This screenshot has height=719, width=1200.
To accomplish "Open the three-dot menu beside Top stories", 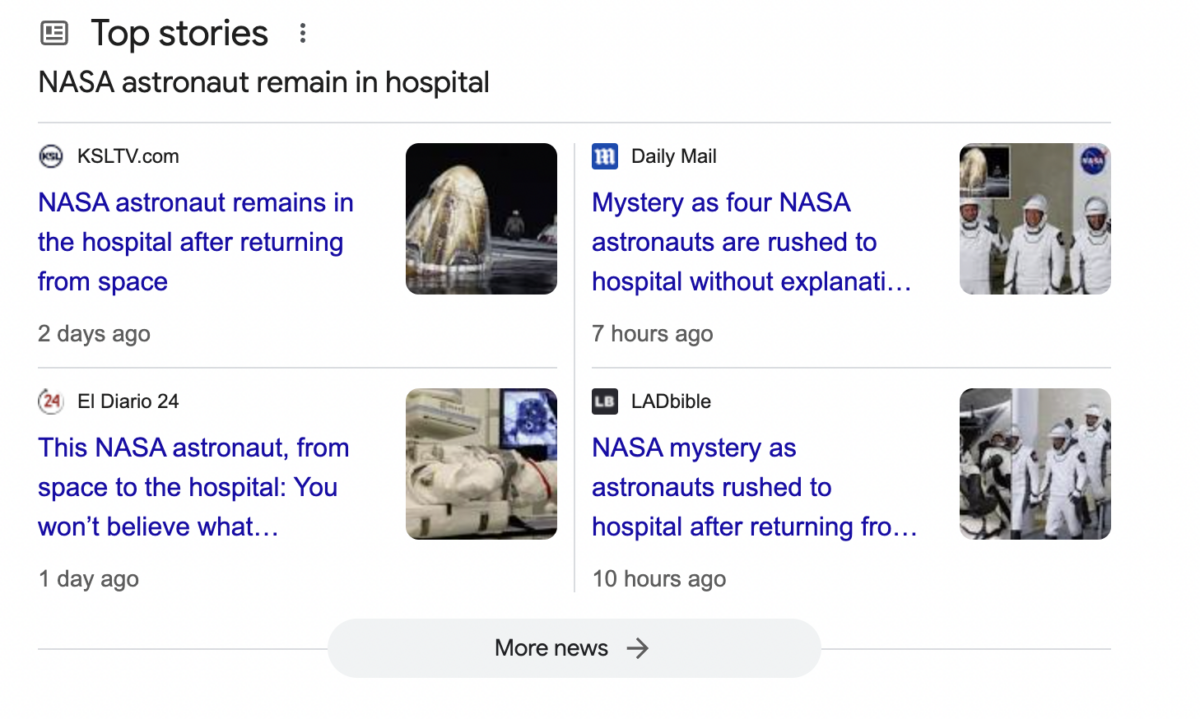I will tap(302, 34).
